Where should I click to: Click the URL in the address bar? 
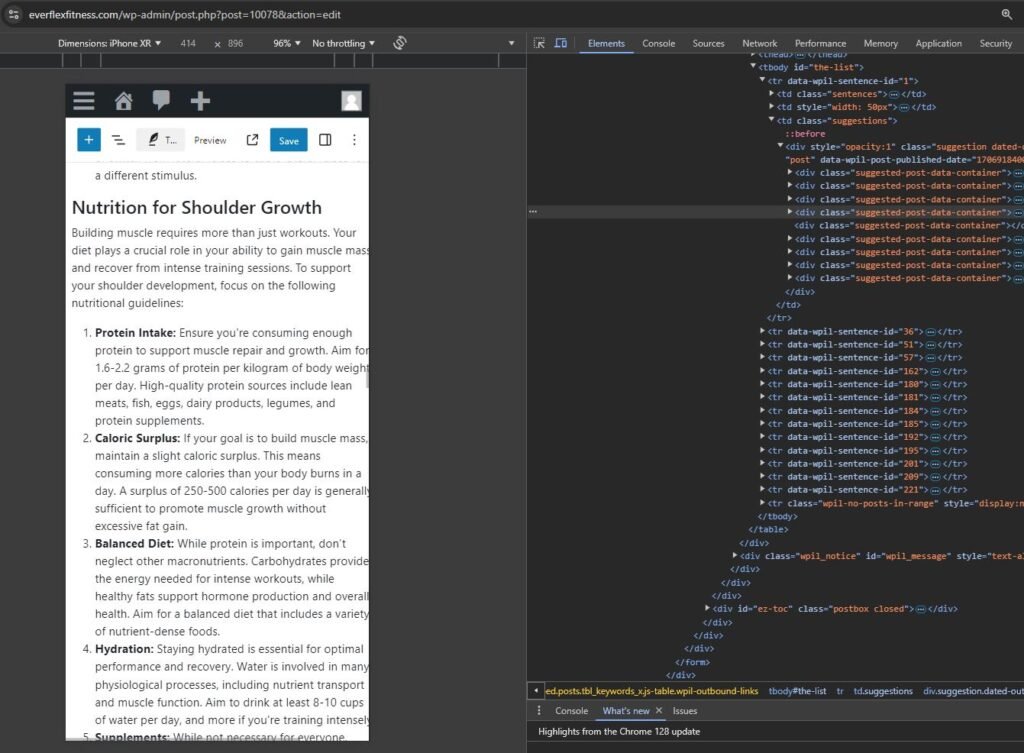click(185, 14)
